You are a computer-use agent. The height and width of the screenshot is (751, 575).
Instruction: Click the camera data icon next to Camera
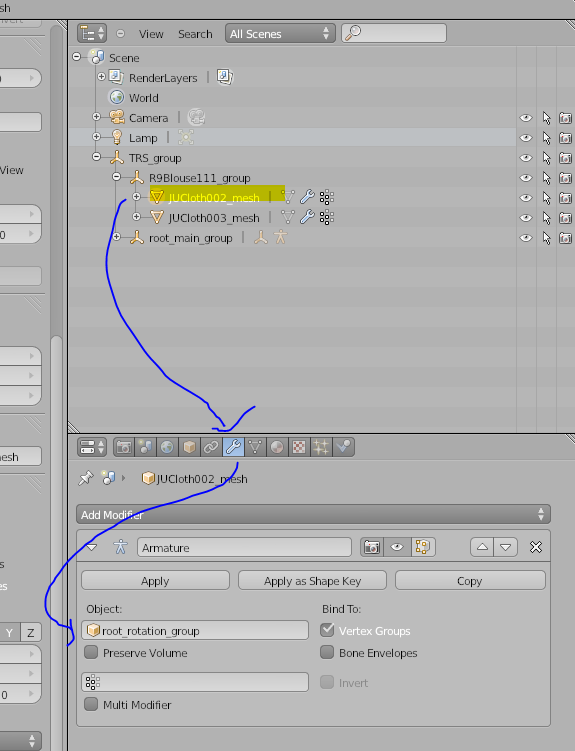click(196, 117)
